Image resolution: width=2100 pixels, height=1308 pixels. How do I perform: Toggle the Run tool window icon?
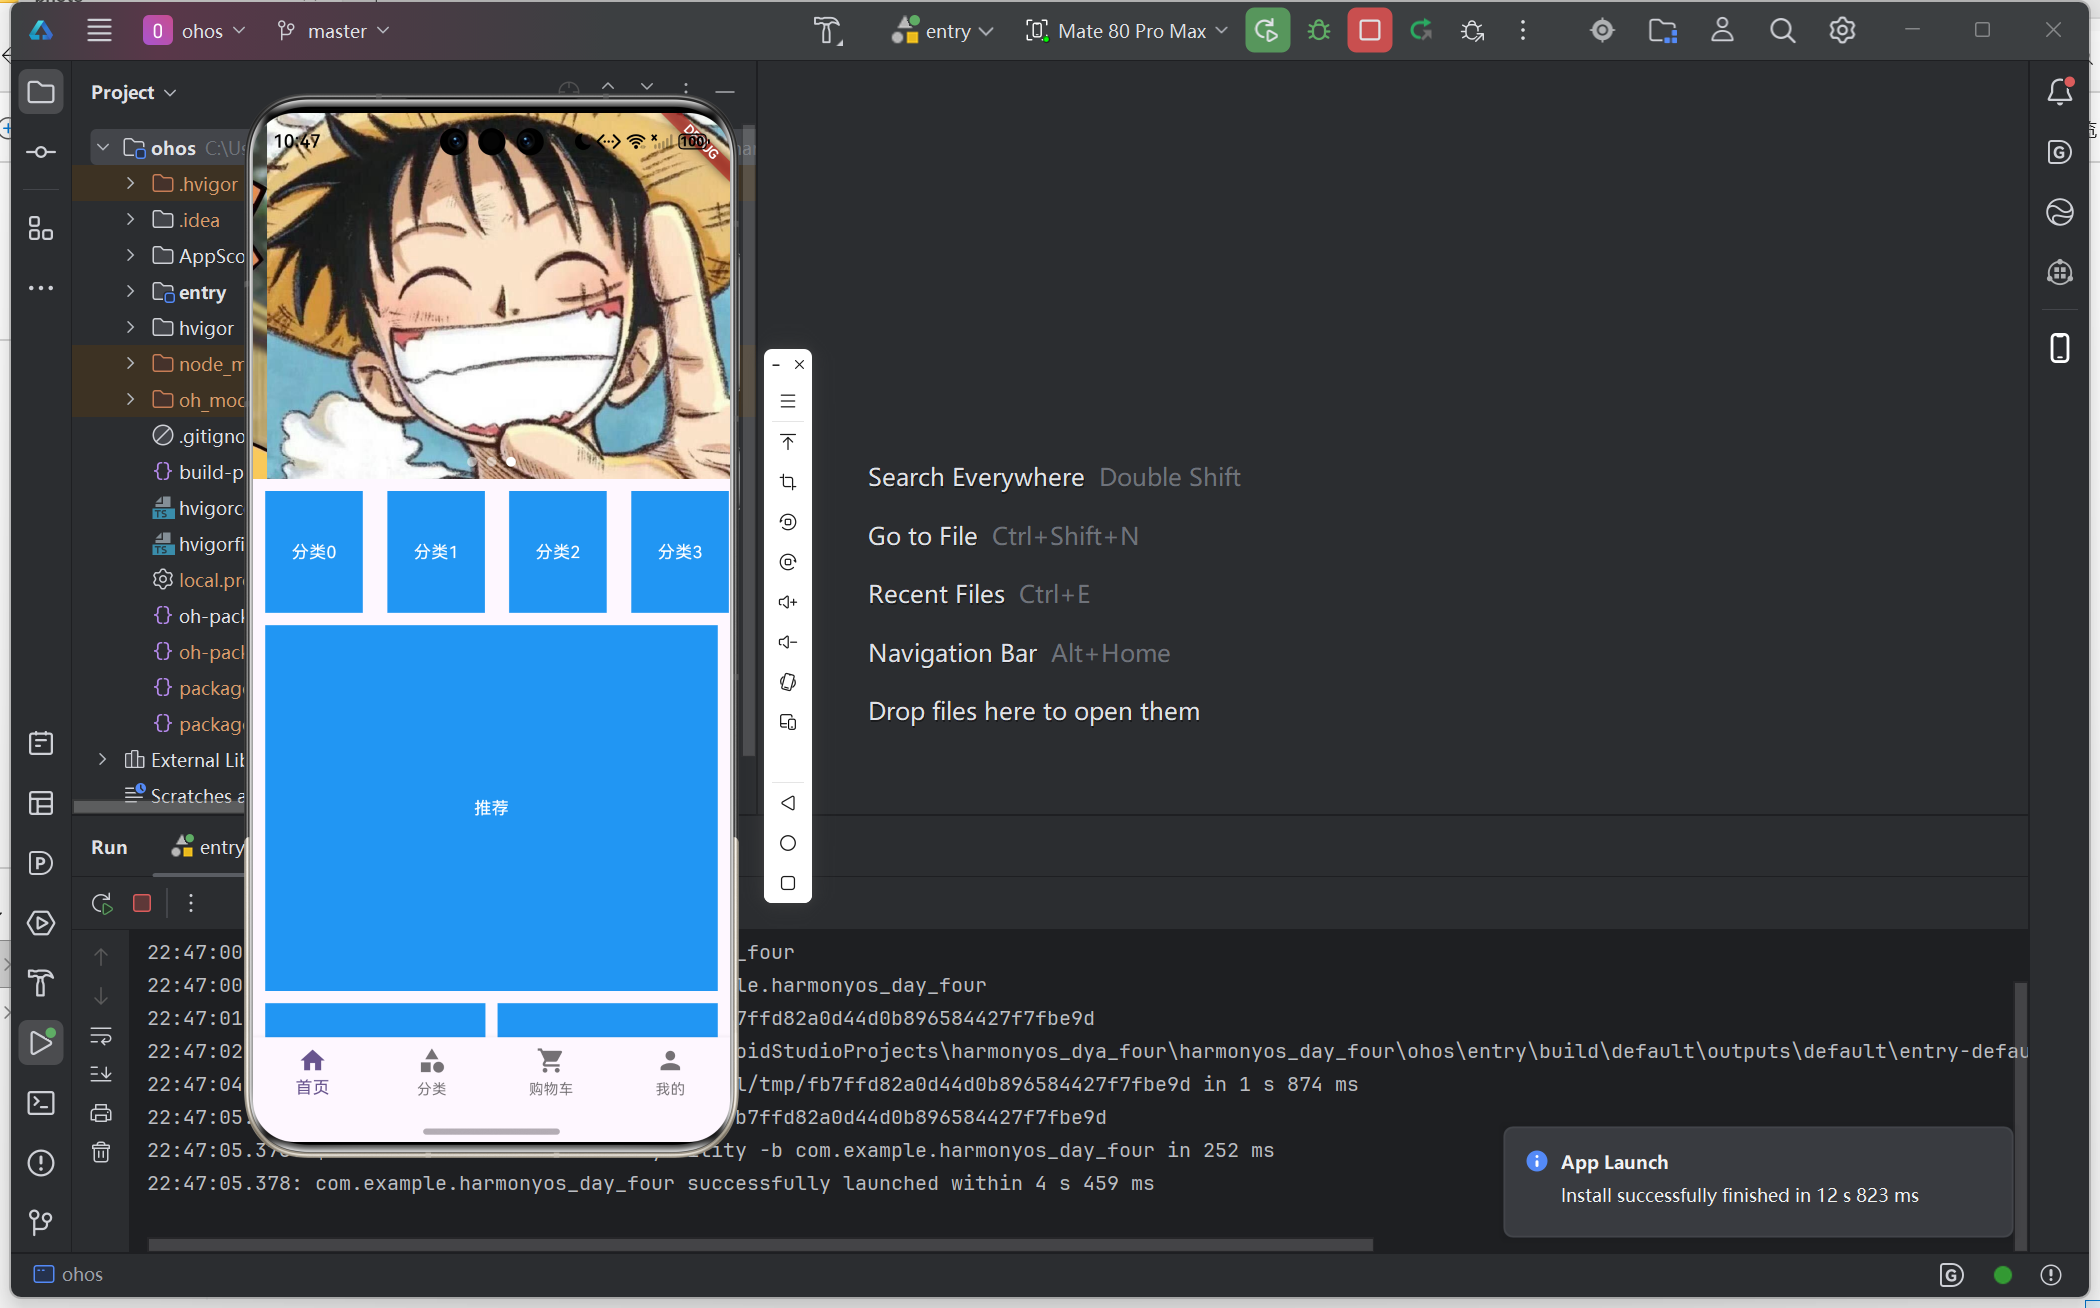pyautogui.click(x=41, y=1042)
